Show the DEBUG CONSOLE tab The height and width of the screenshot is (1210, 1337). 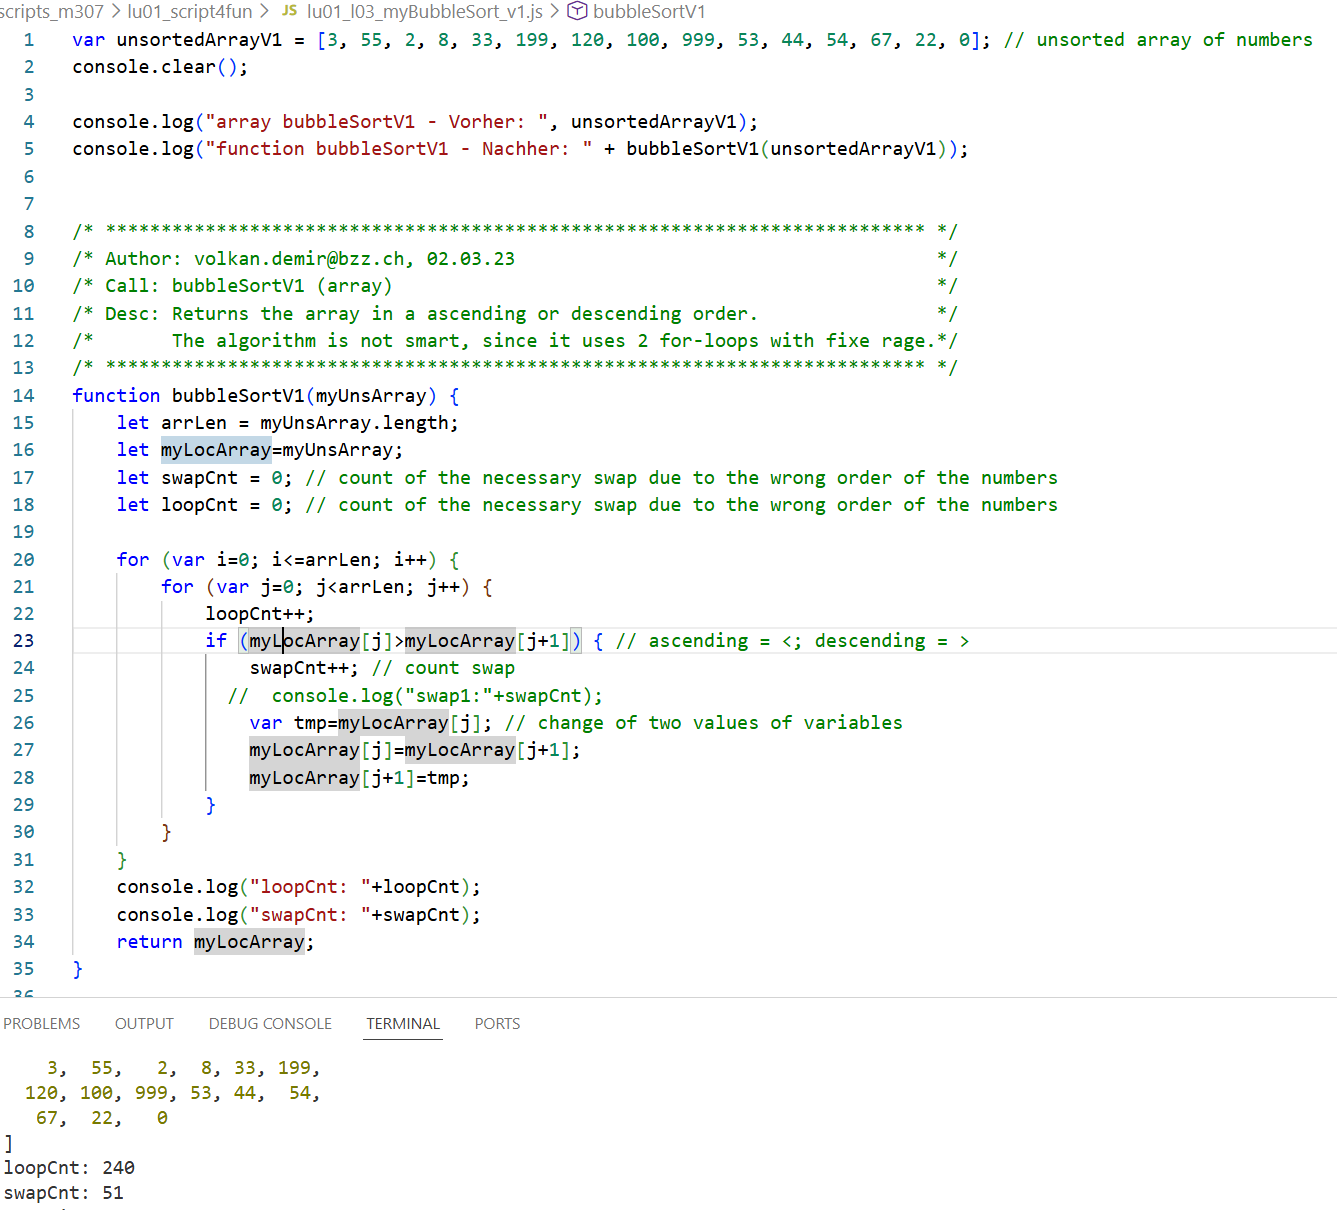(x=270, y=1023)
